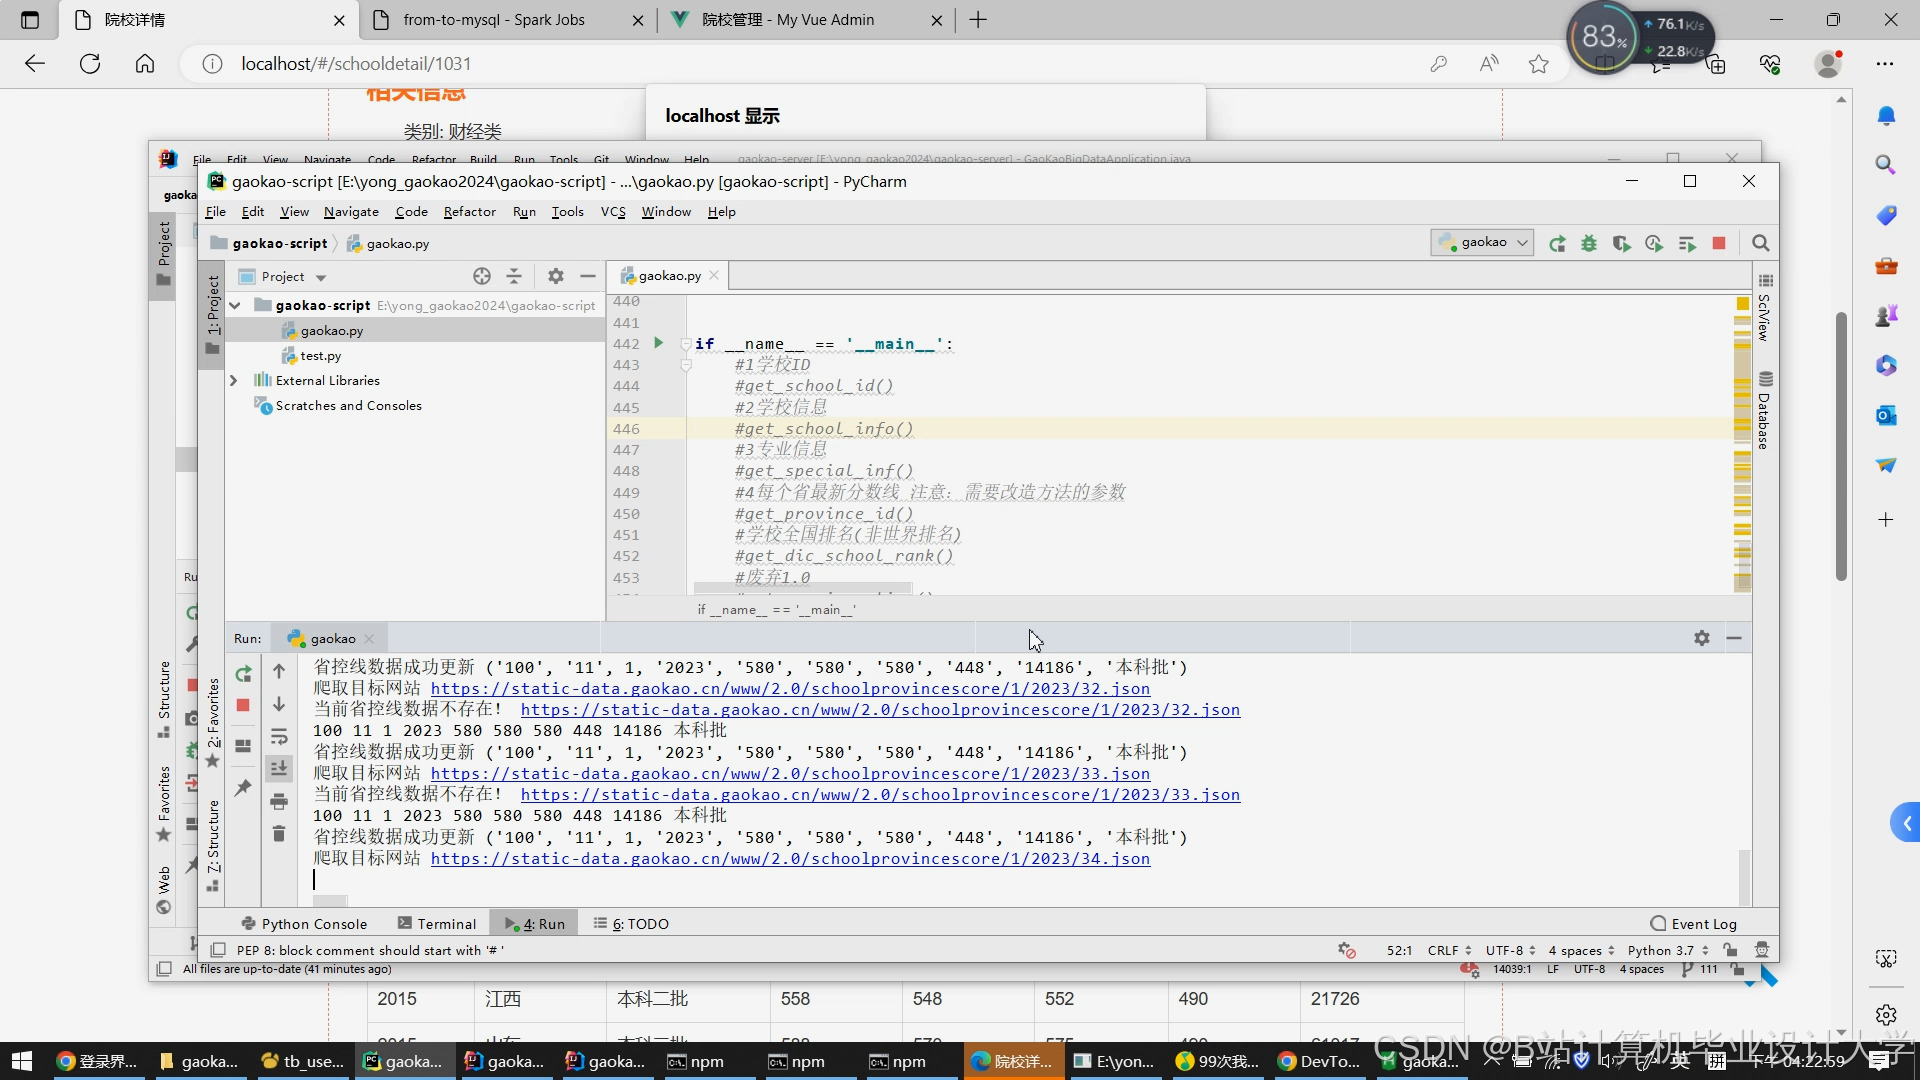
Task: Open Search Everywhere magnifier in PyCharm
Action: 1761,243
